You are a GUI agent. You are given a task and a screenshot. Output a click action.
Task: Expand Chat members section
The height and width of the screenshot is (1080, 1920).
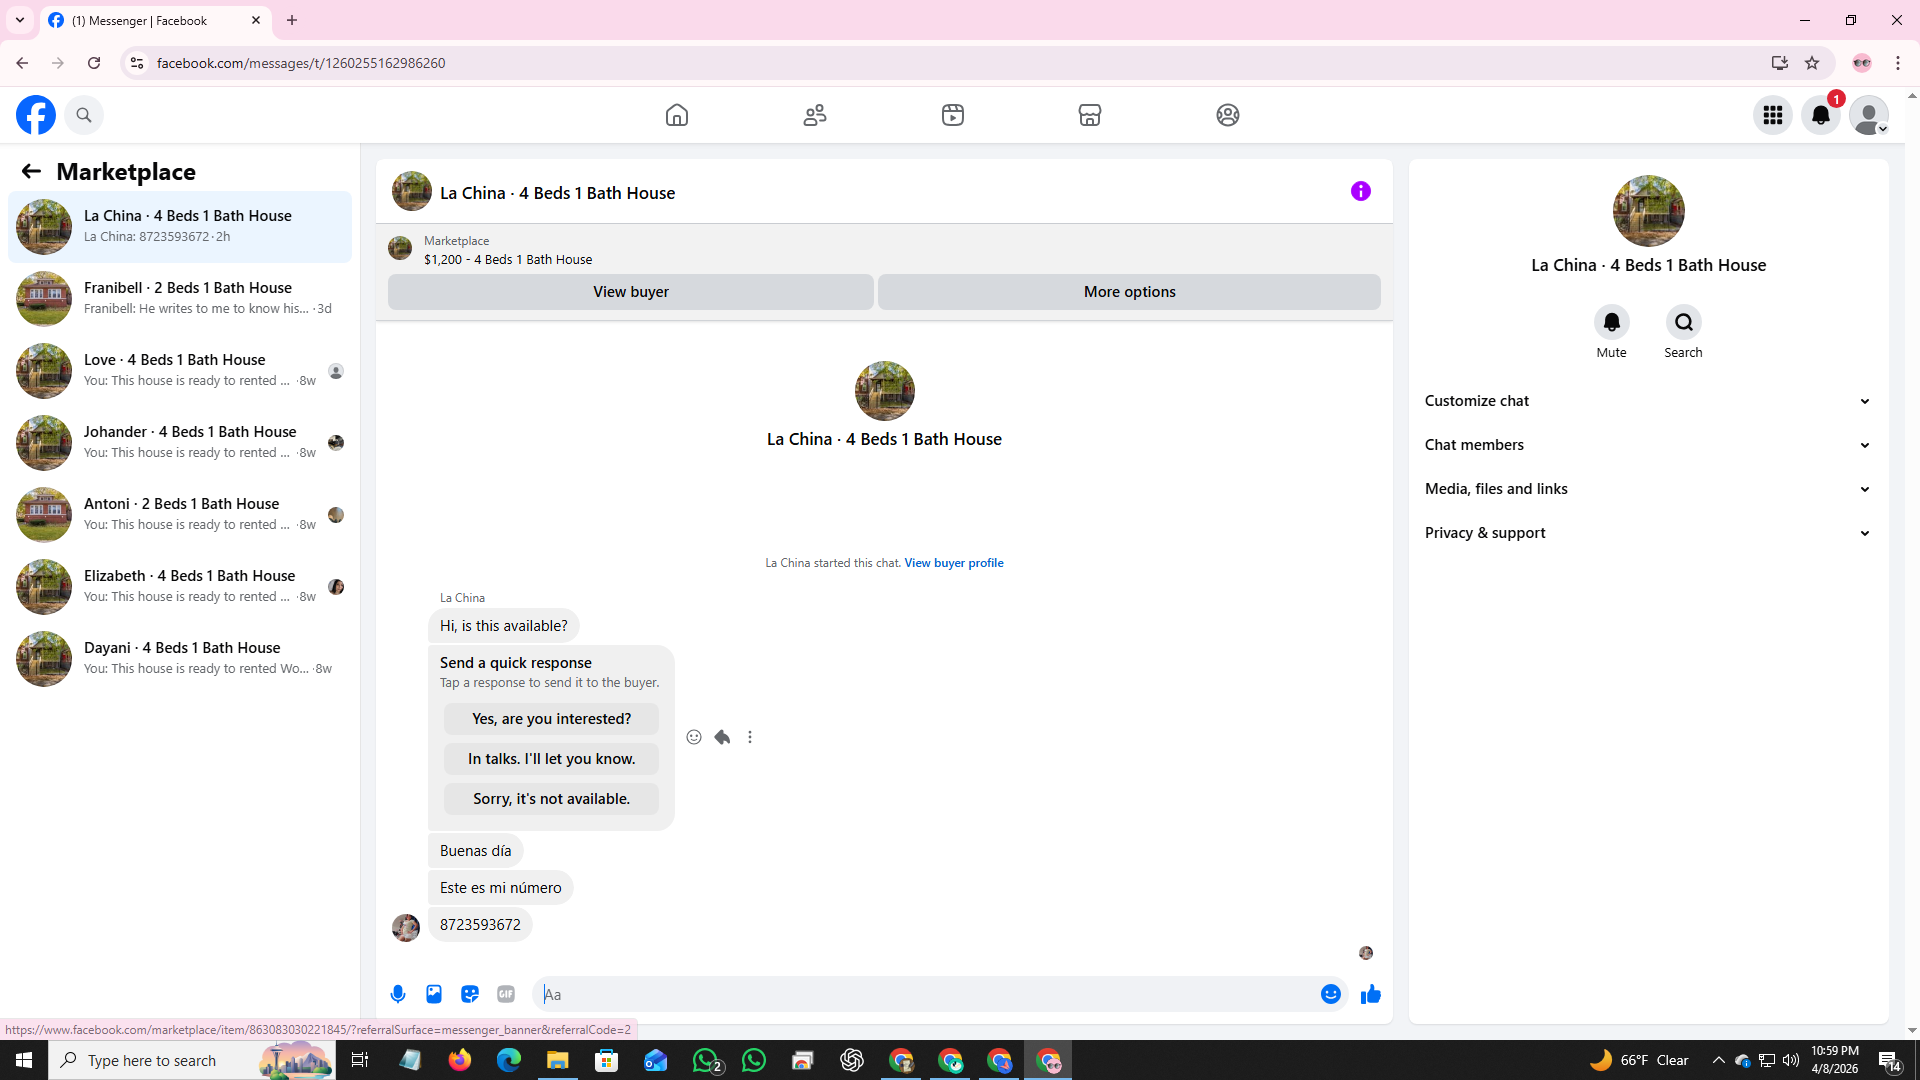(1647, 445)
